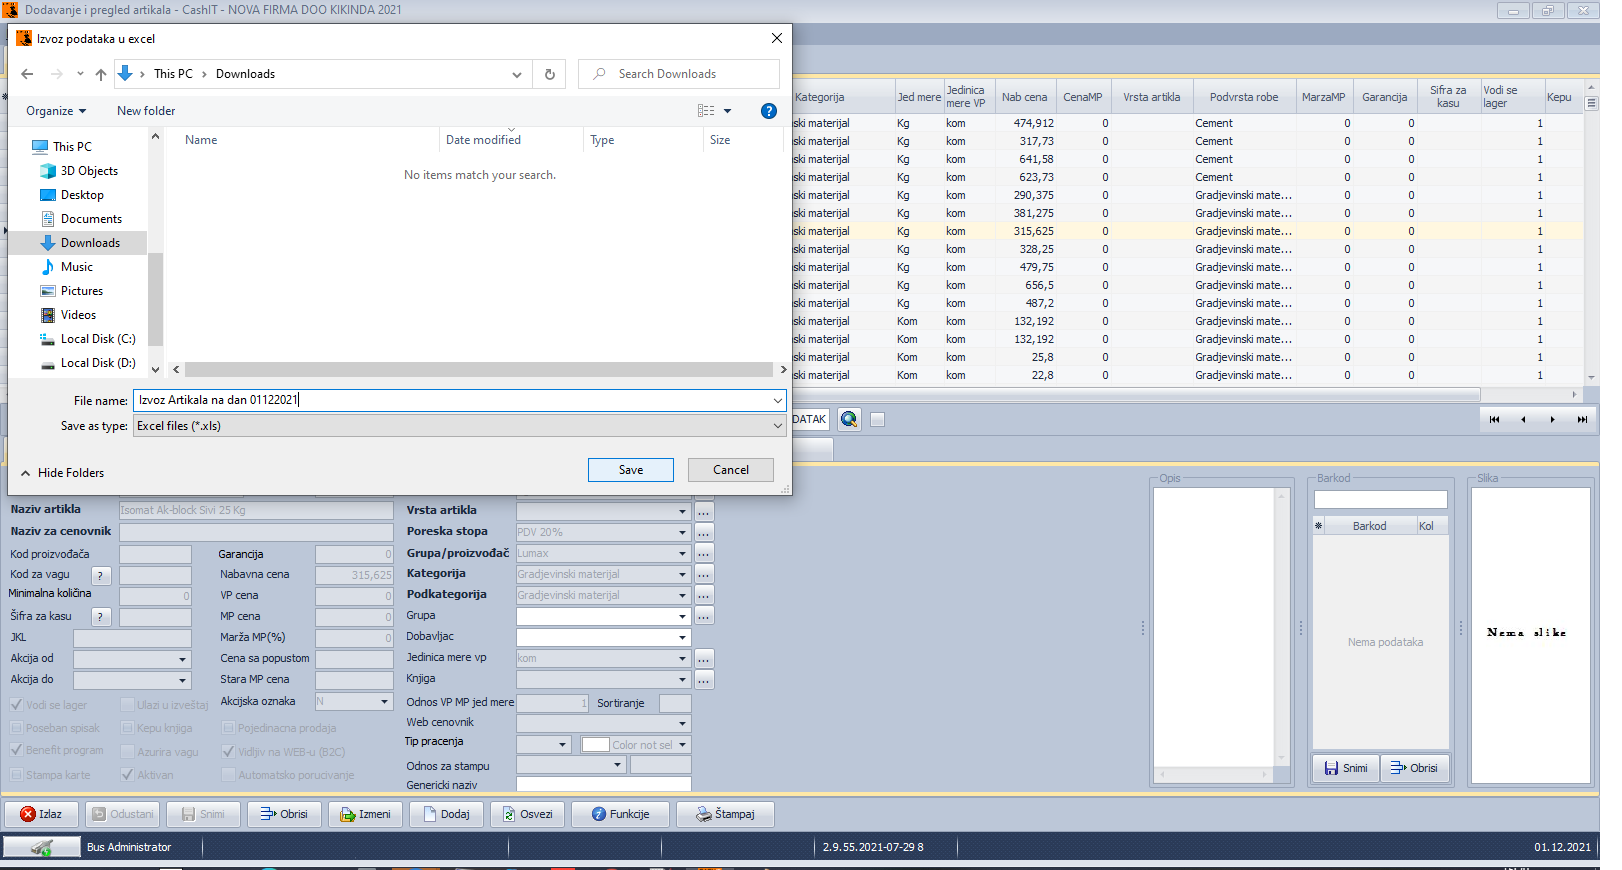Select Documents in the navigation pane

click(91, 219)
